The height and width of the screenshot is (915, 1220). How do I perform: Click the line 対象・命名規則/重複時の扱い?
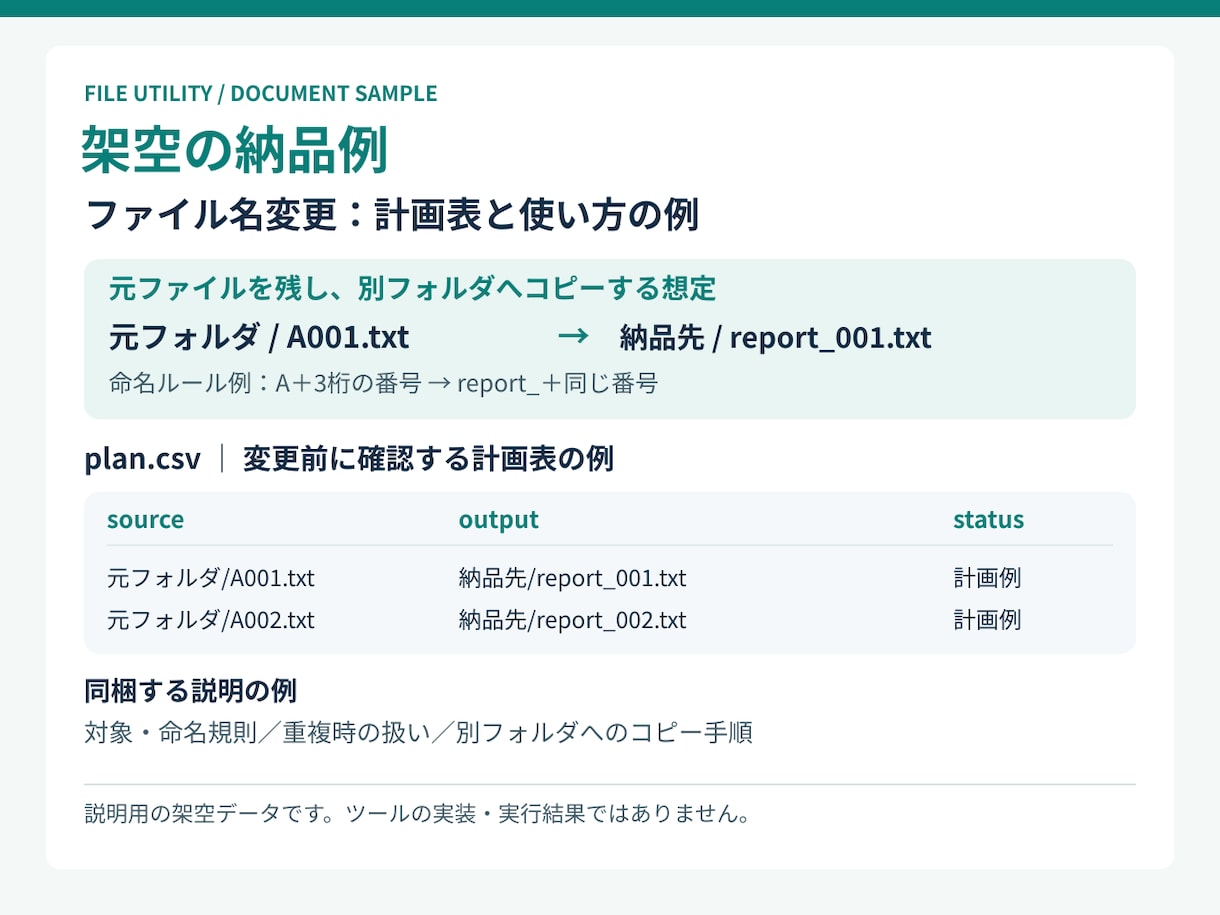point(419,733)
